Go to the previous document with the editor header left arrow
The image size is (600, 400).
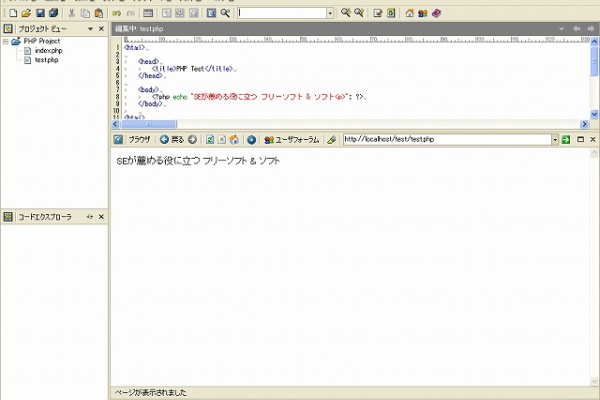(x=577, y=29)
